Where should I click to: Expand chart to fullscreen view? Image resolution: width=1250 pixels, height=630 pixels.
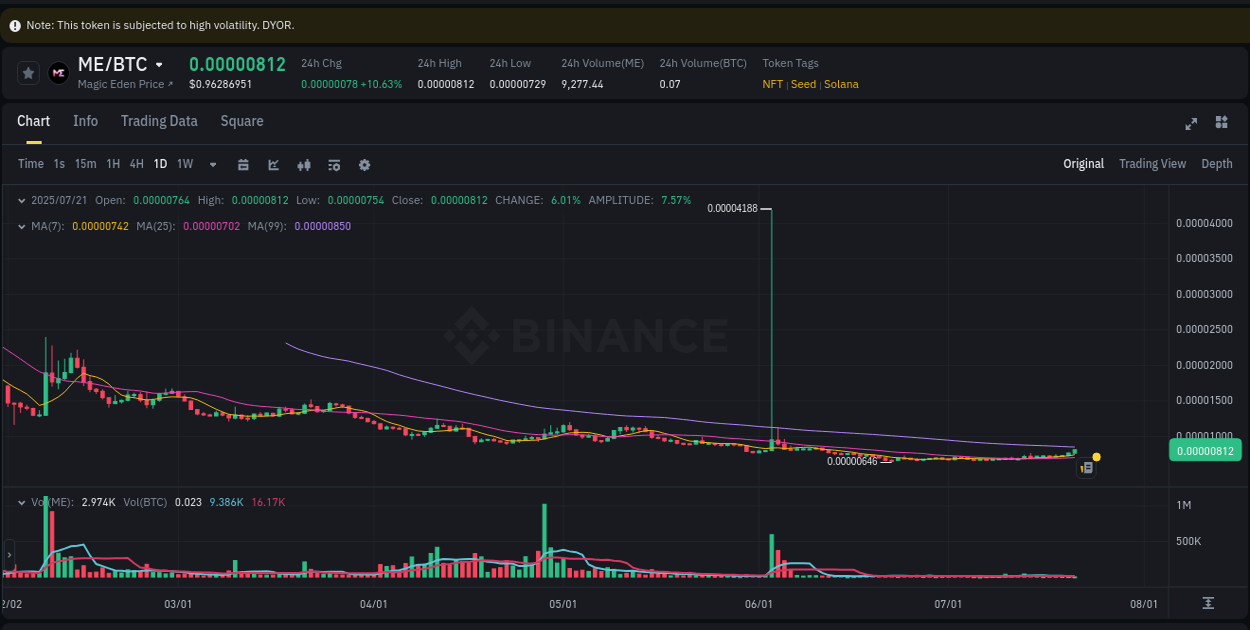coord(1191,123)
